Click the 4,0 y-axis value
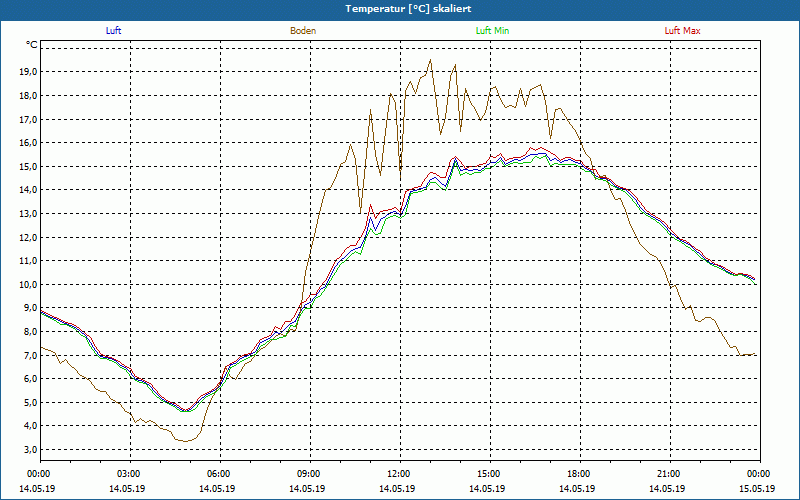800x500 pixels. click(30, 426)
